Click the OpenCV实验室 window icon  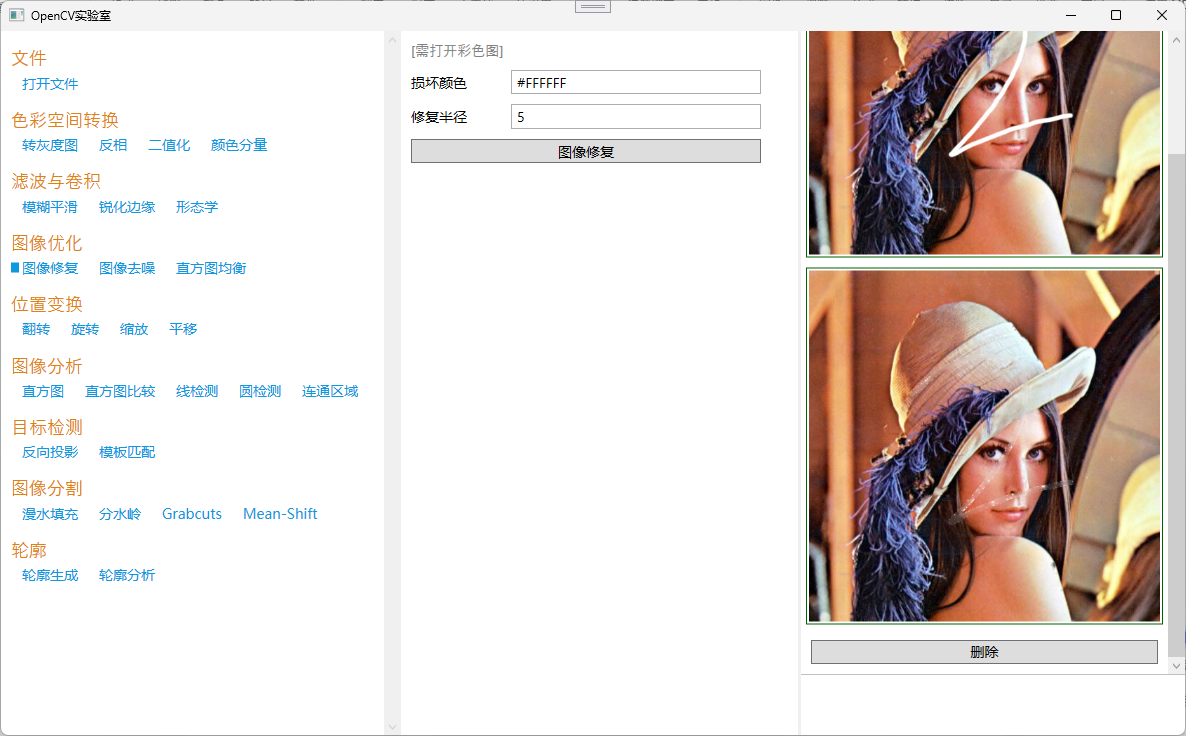point(17,15)
